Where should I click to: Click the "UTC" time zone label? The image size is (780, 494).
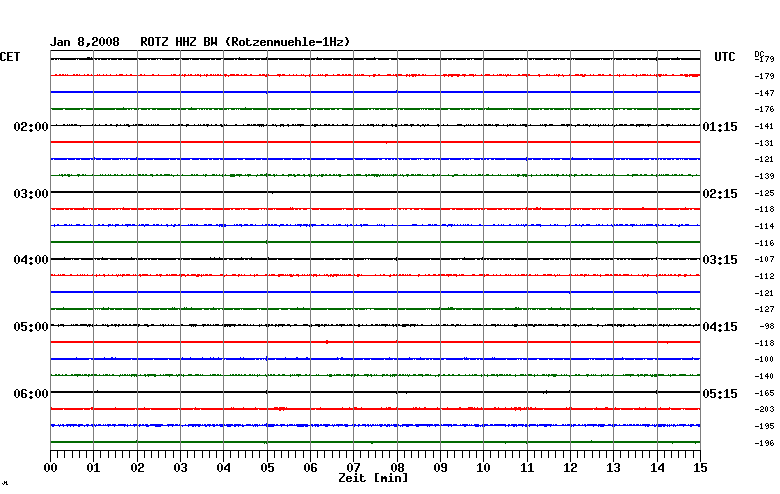pyautogui.click(x=725, y=57)
